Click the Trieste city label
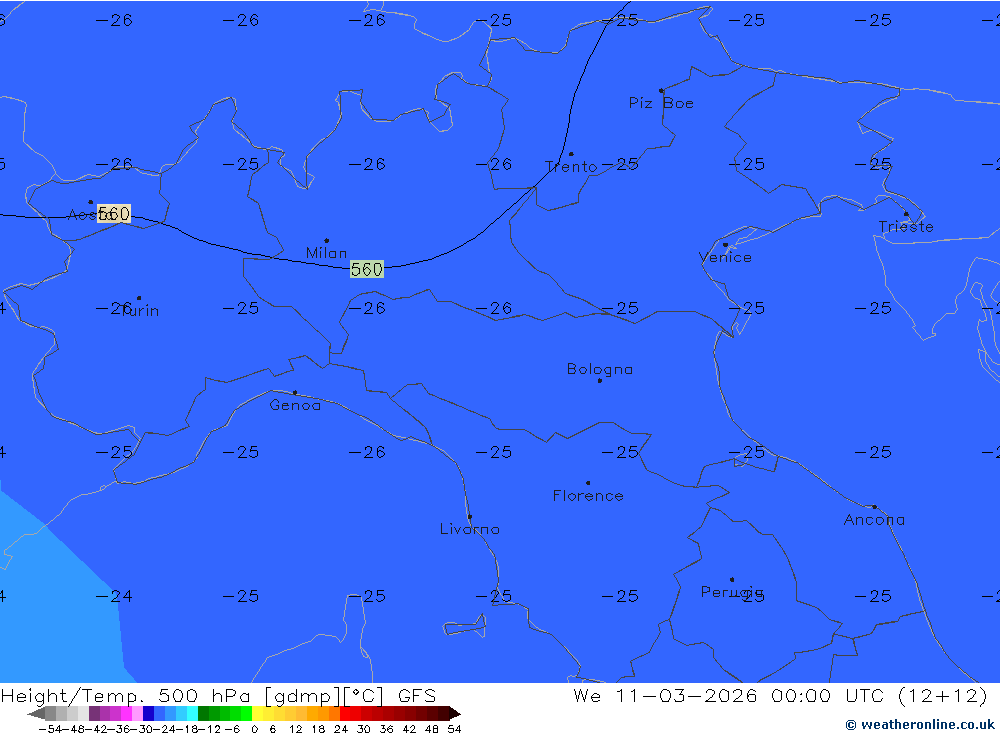1000x733 pixels. 906,226
